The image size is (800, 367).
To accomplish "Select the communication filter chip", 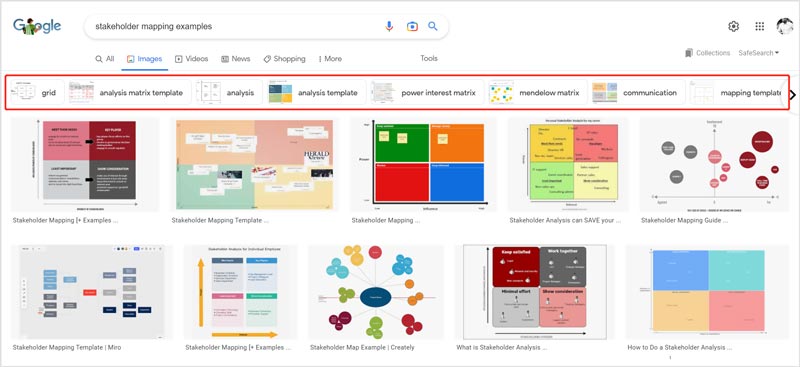I will coord(638,92).
